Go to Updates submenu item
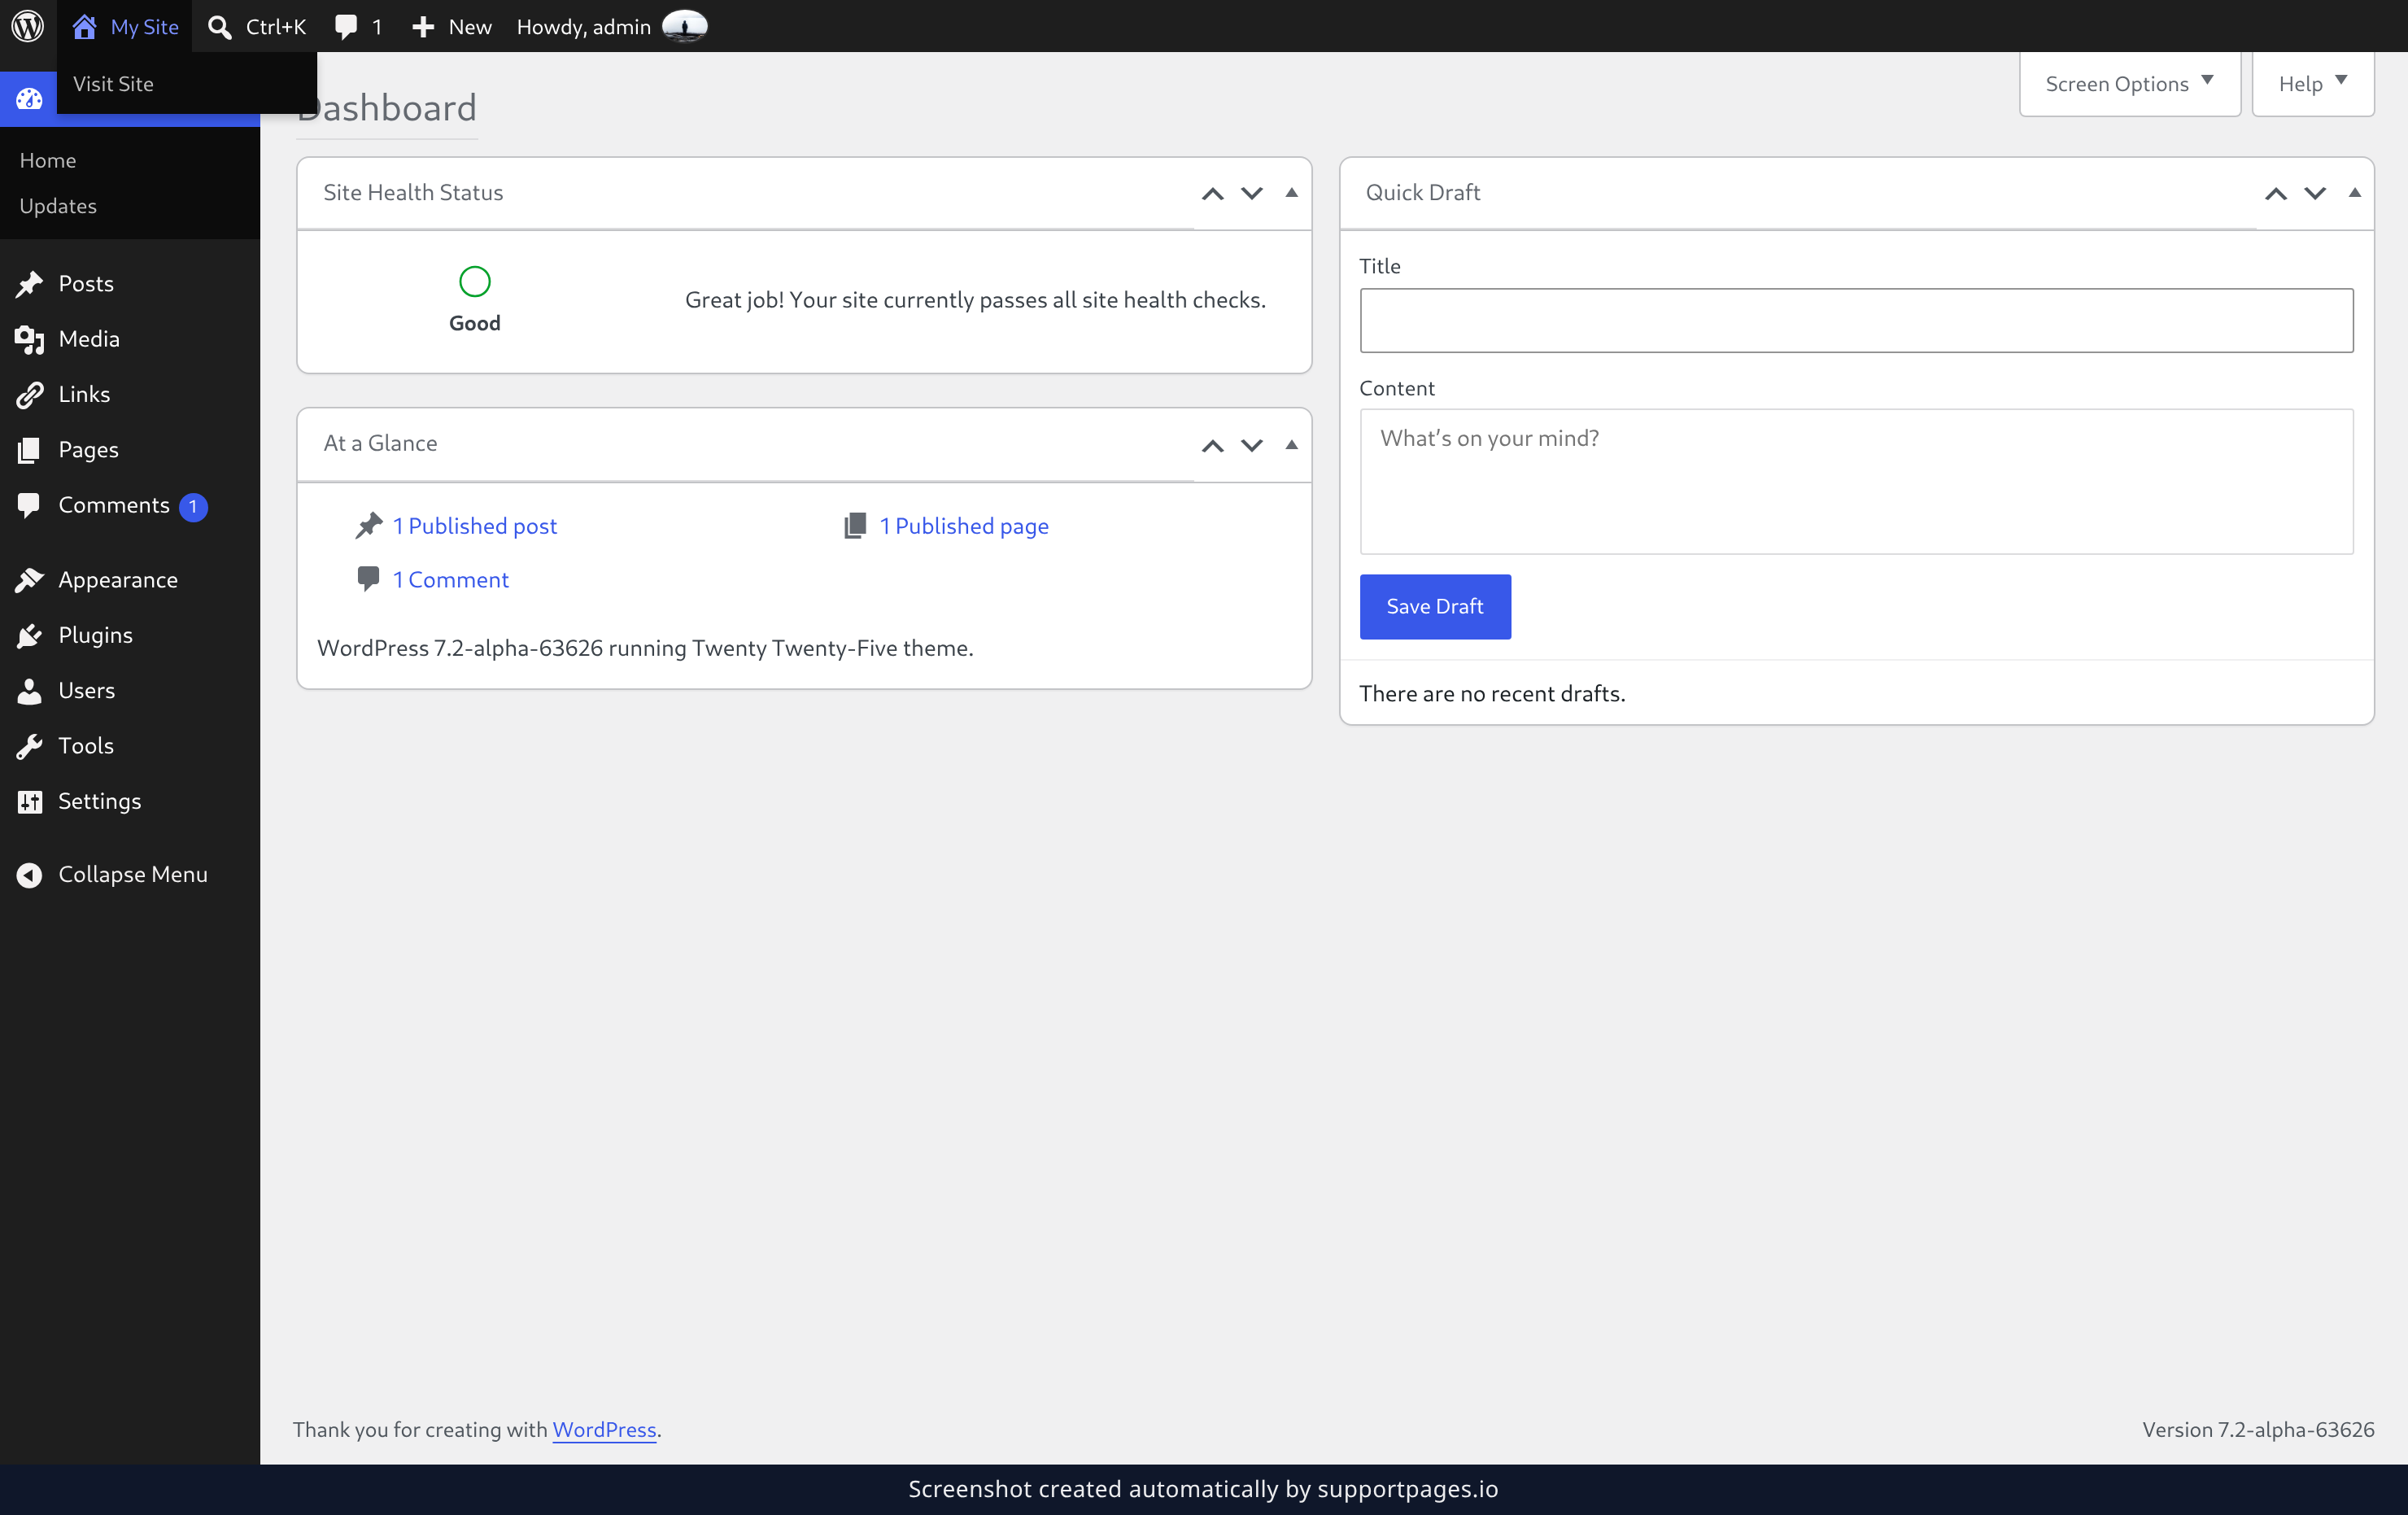The height and width of the screenshot is (1515, 2408). [58, 206]
